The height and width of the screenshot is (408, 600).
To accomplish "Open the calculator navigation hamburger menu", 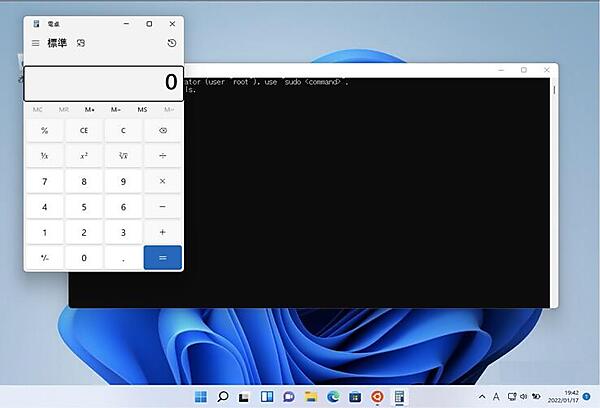I will point(36,43).
